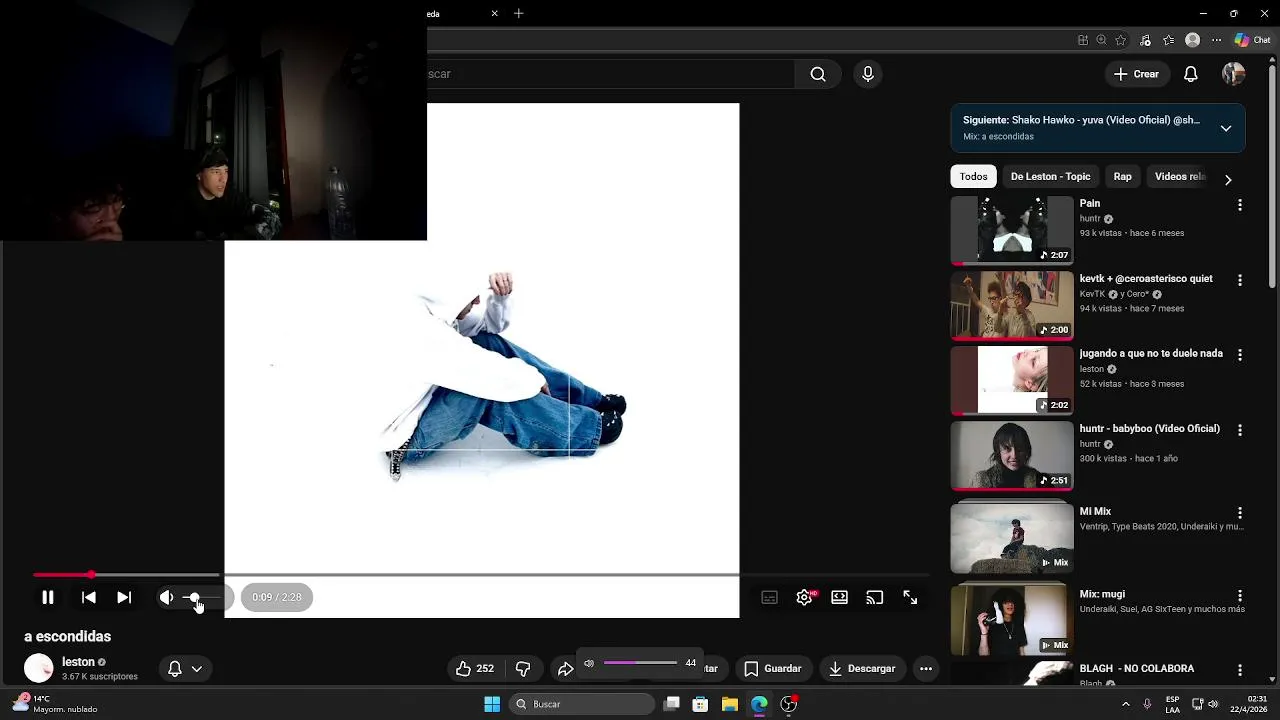Select the Videos relacionados chip
Screen dimensions: 1280x720
(1180, 177)
